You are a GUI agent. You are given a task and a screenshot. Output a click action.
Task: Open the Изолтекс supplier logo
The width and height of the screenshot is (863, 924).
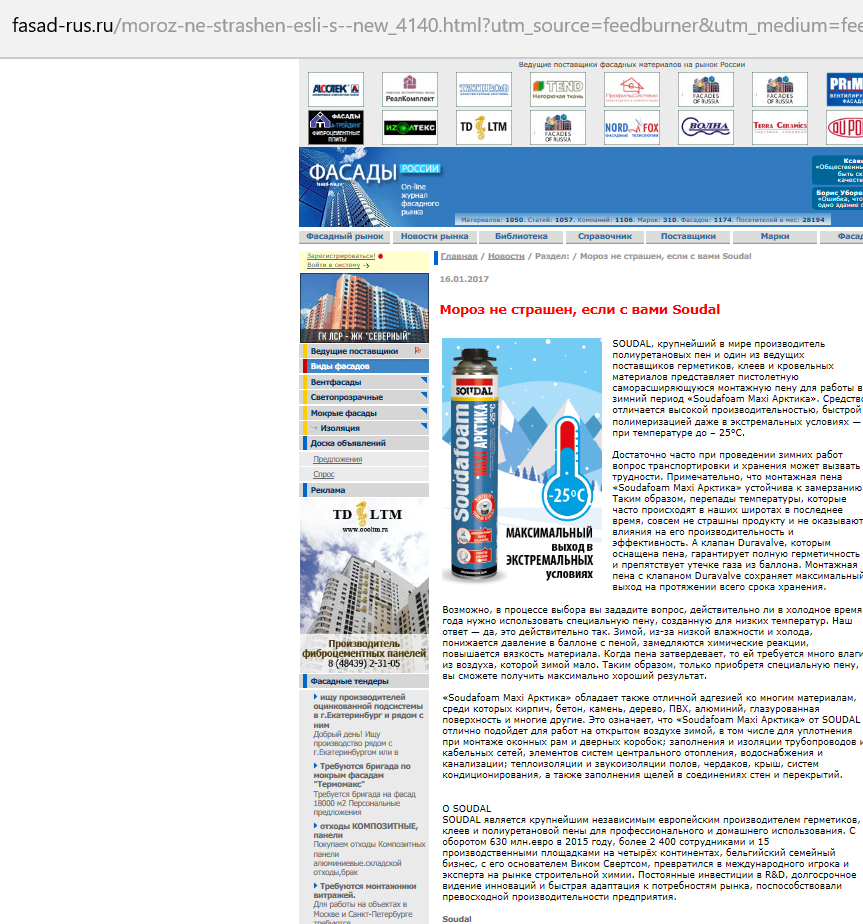pos(410,127)
